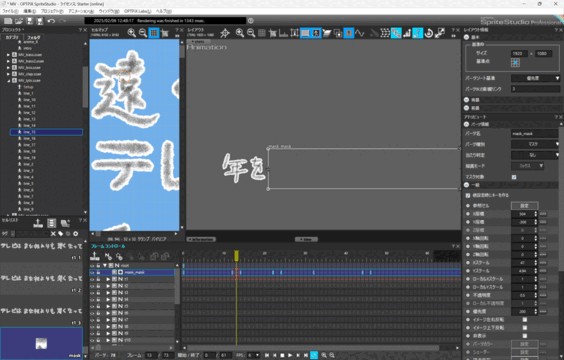This screenshot has height=360, width=564.
Task: Collapse the MV_lyric.ssae tree item
Action: click(8, 81)
